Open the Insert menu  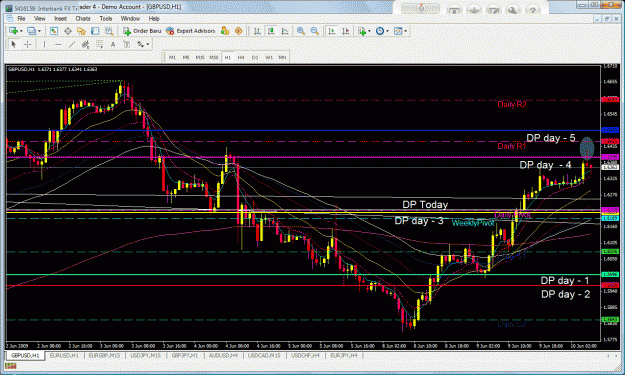[x=61, y=19]
